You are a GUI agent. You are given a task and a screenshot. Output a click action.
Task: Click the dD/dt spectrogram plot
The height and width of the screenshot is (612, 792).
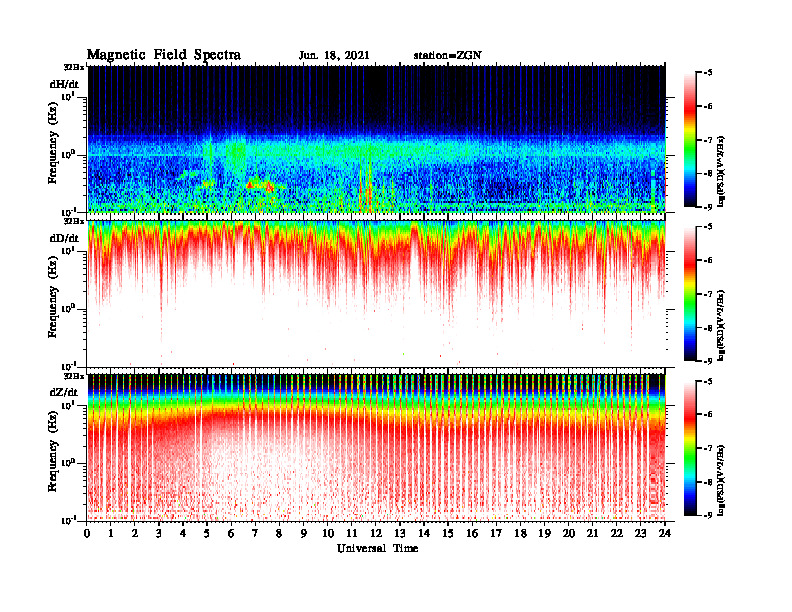pyautogui.click(x=376, y=294)
